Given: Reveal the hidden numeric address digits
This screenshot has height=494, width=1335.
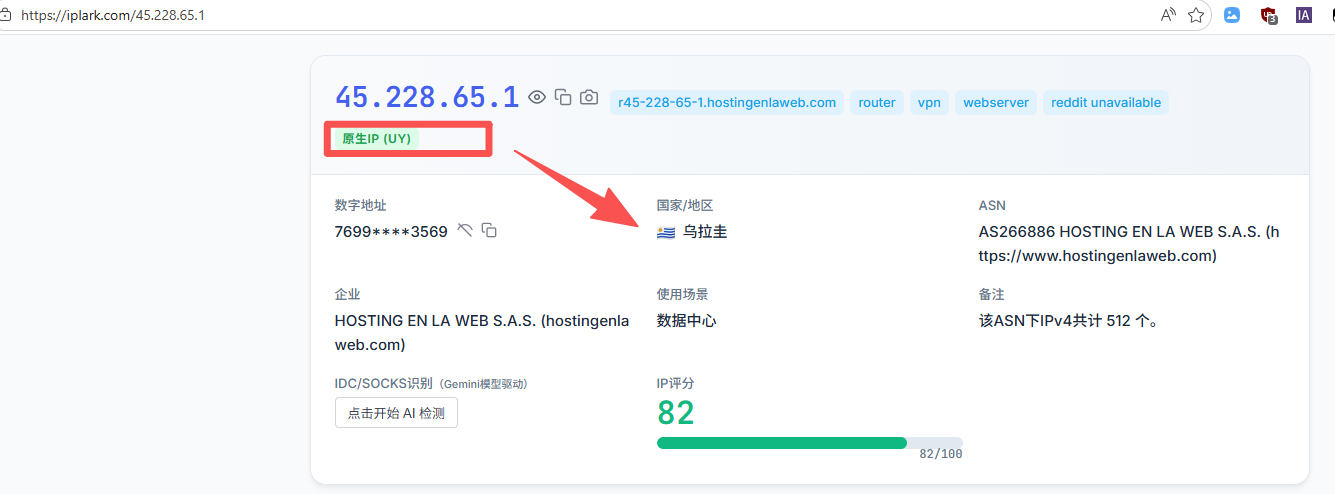Looking at the screenshot, I should pos(464,231).
